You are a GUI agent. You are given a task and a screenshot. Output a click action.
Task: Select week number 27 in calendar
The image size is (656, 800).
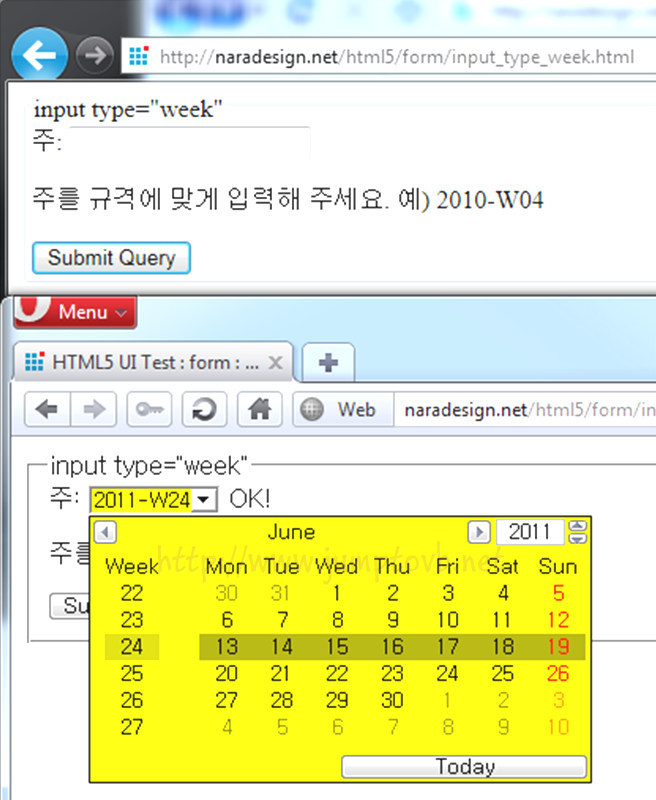[x=132, y=727]
